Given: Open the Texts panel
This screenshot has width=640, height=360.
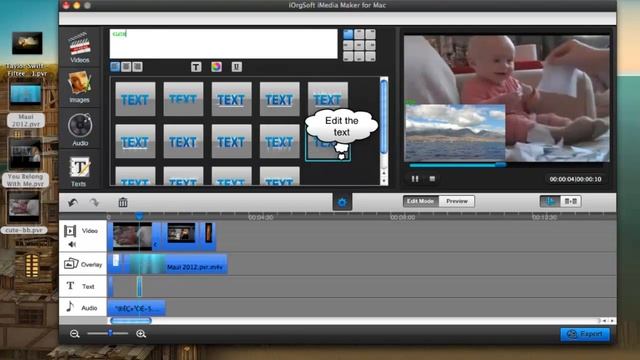Looking at the screenshot, I should point(79,171).
